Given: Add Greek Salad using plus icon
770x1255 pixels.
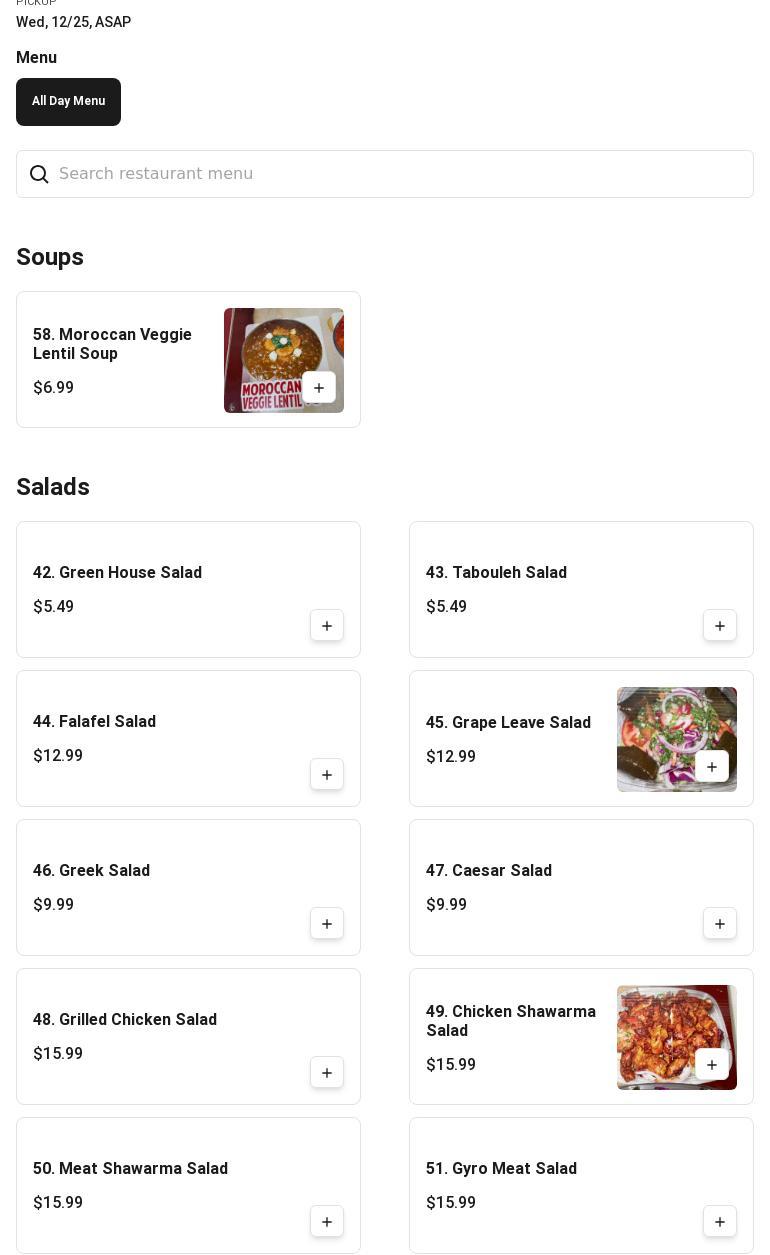Looking at the screenshot, I should point(327,924).
